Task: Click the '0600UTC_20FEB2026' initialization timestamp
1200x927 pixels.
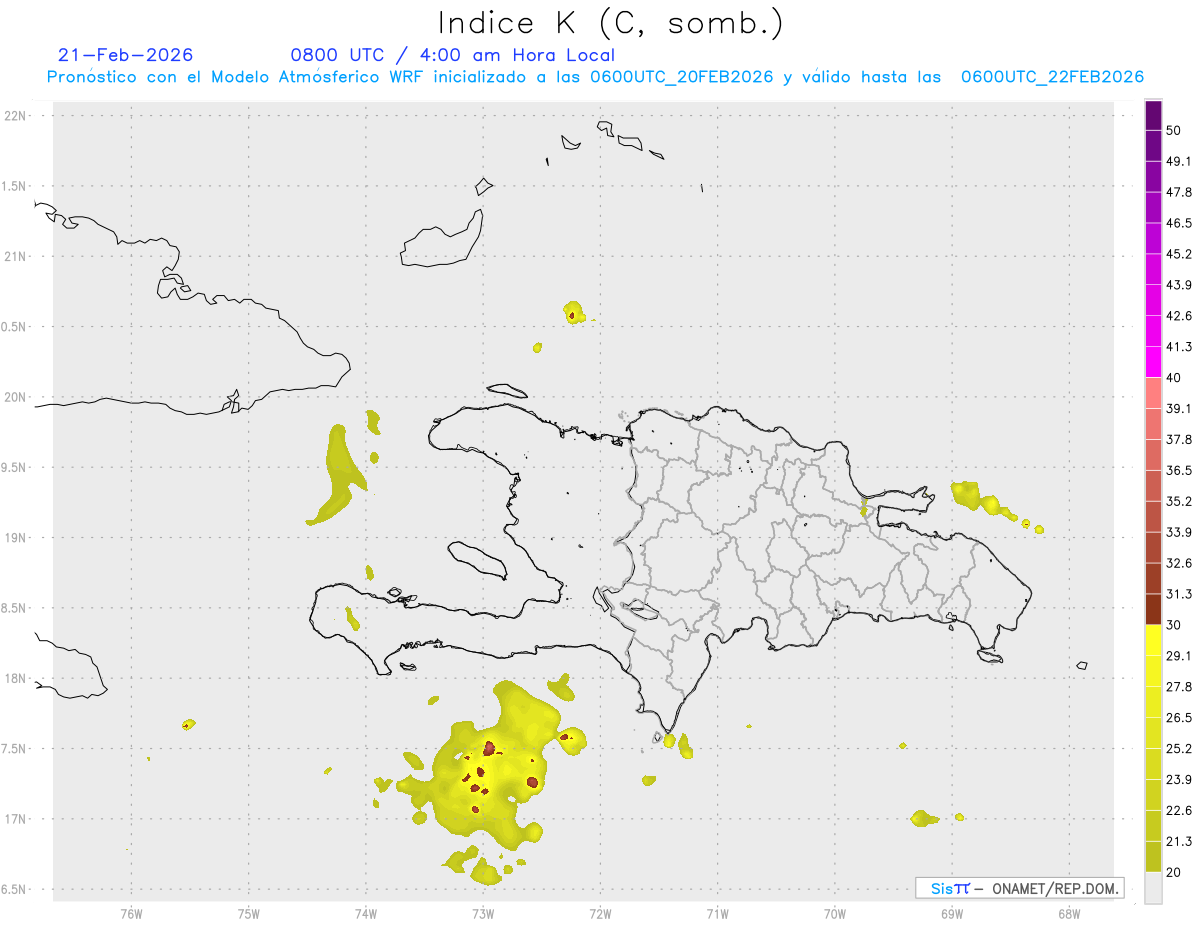Action: 682,77
